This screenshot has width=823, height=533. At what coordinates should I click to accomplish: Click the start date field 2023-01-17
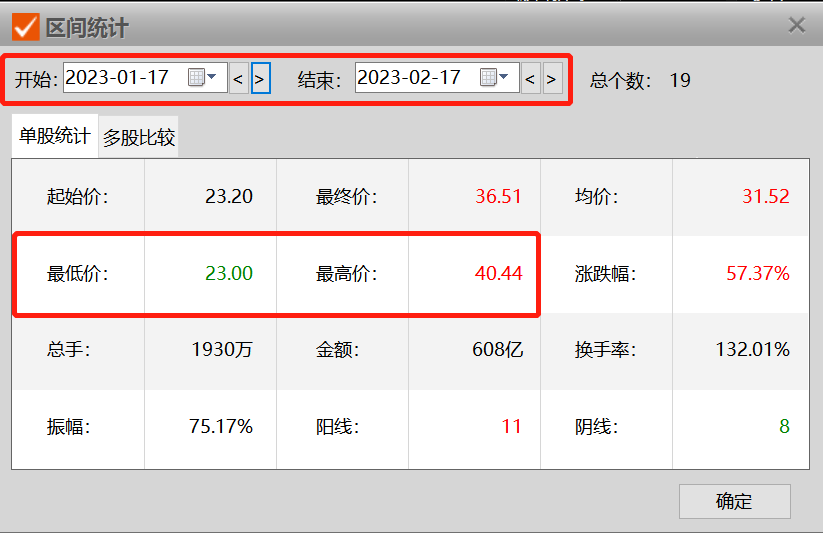pyautogui.click(x=118, y=78)
